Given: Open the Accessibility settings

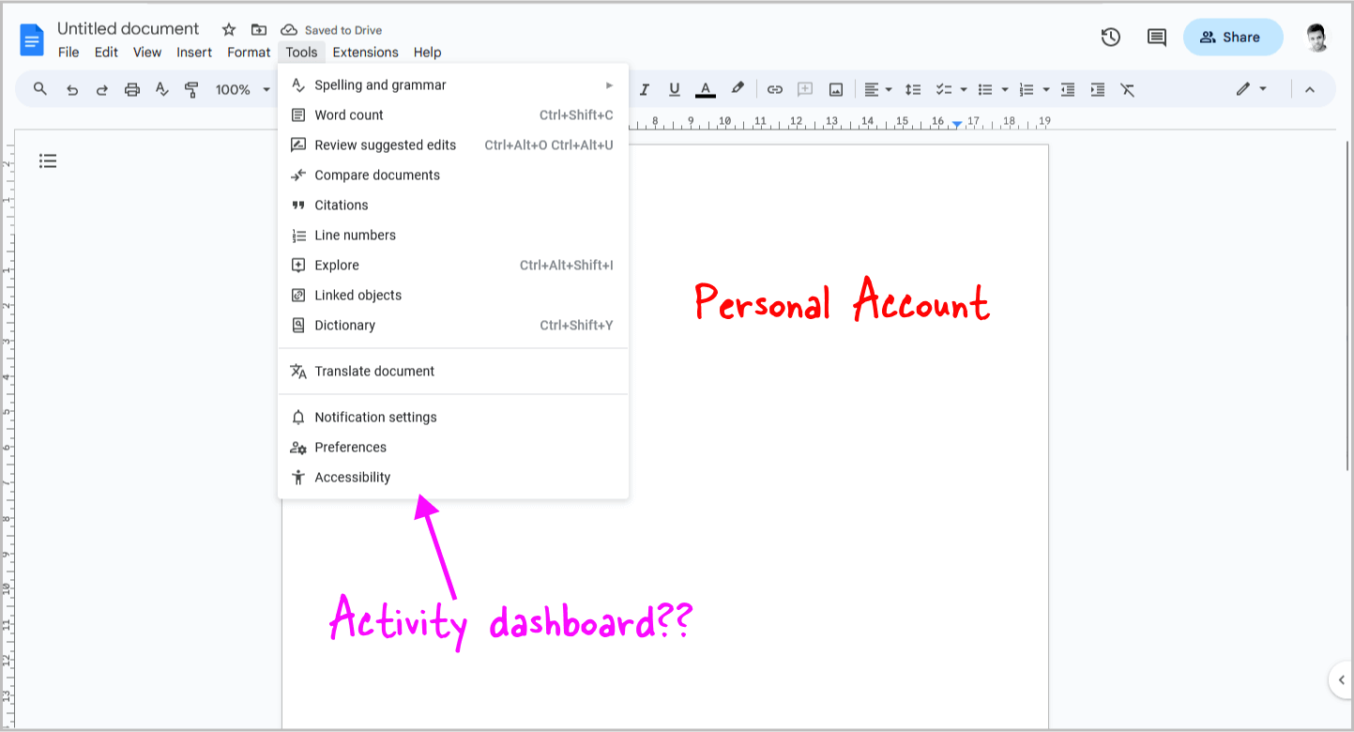Looking at the screenshot, I should click(453, 477).
